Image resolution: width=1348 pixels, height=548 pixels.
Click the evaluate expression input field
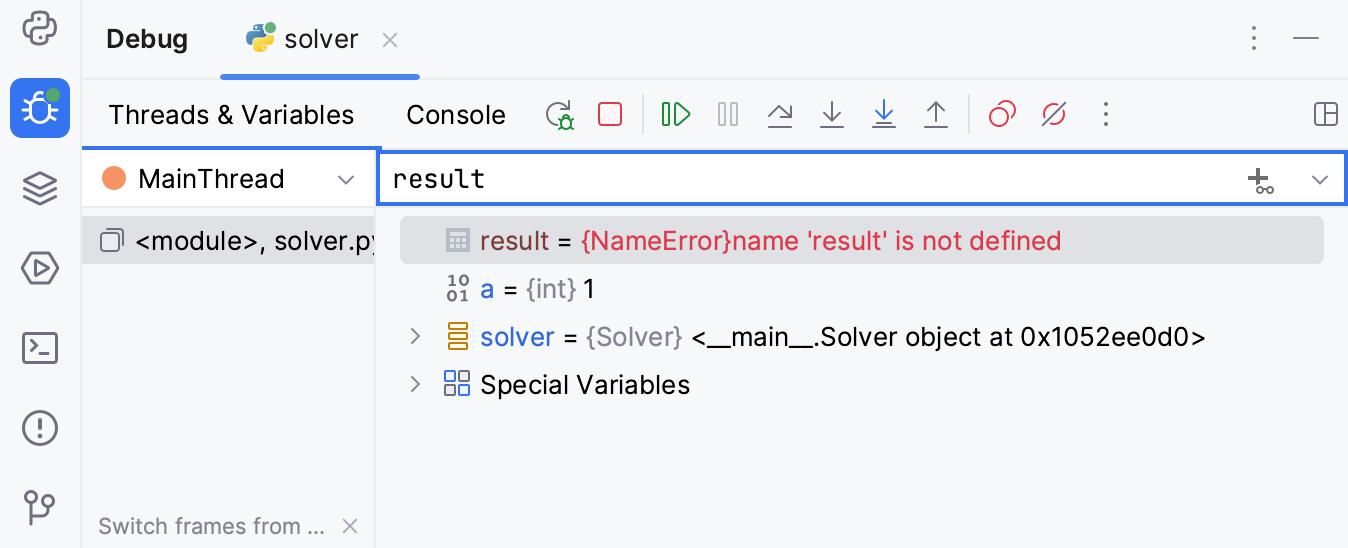coord(800,180)
